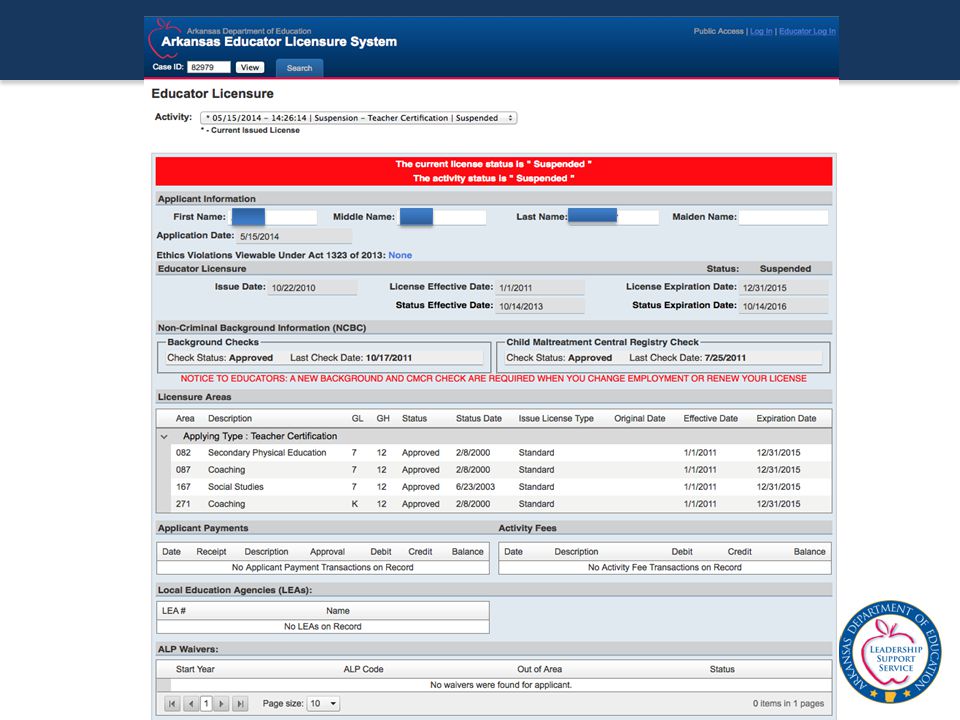Screen dimensions: 960x720
Task: Click the Issue License Type column header
Action: [556, 418]
